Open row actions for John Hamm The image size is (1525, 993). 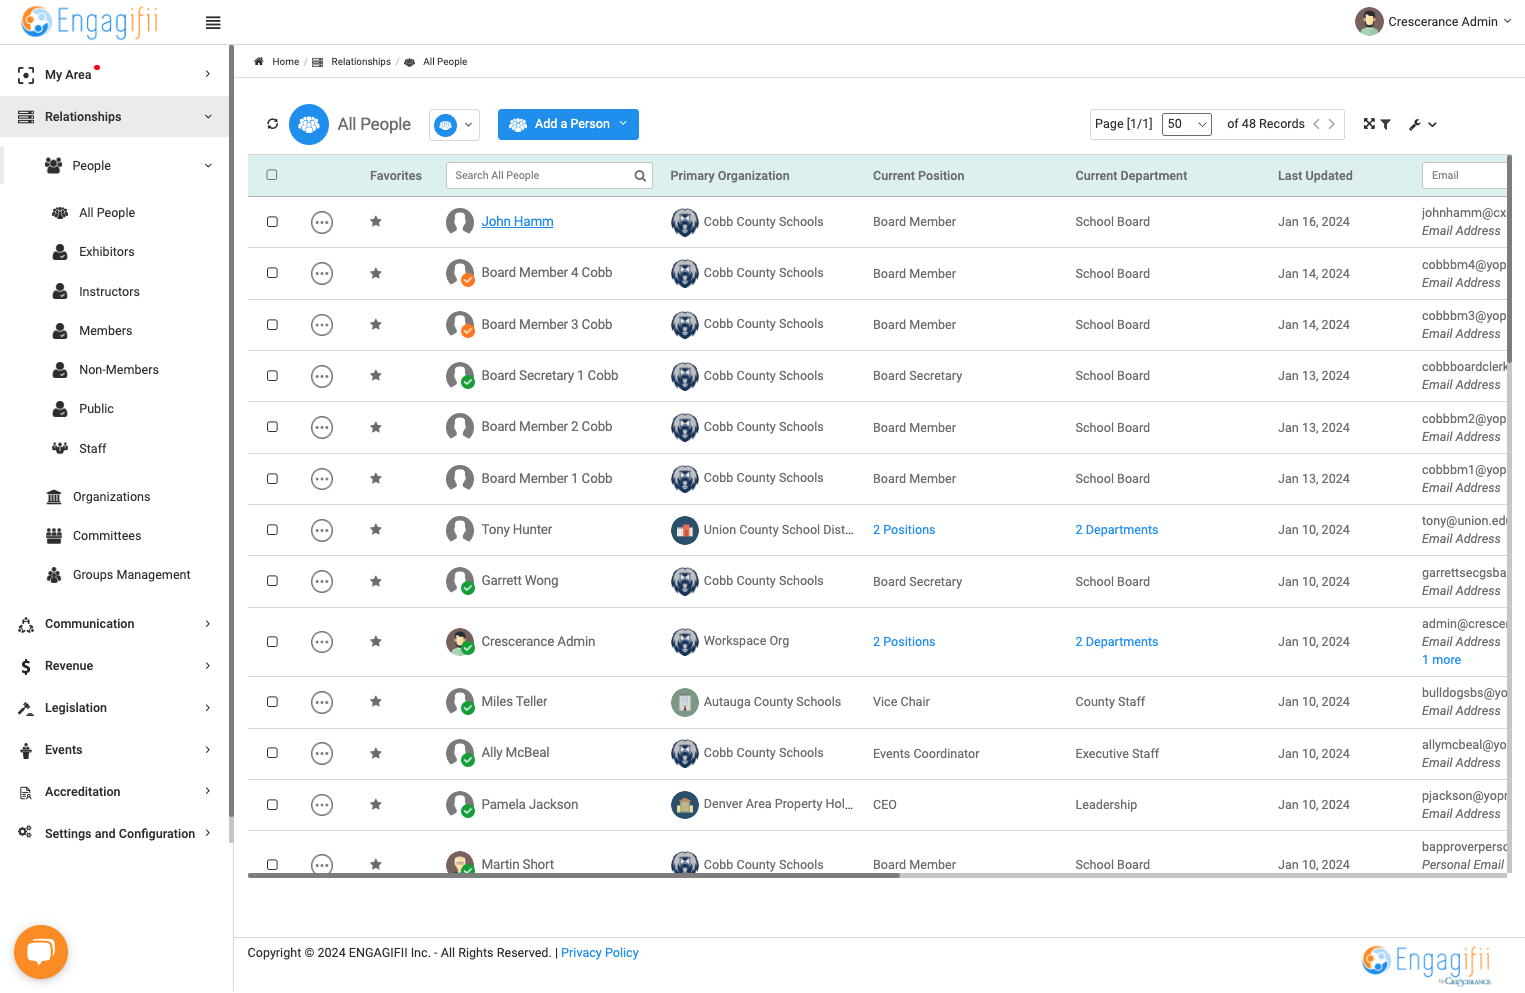pyautogui.click(x=322, y=222)
